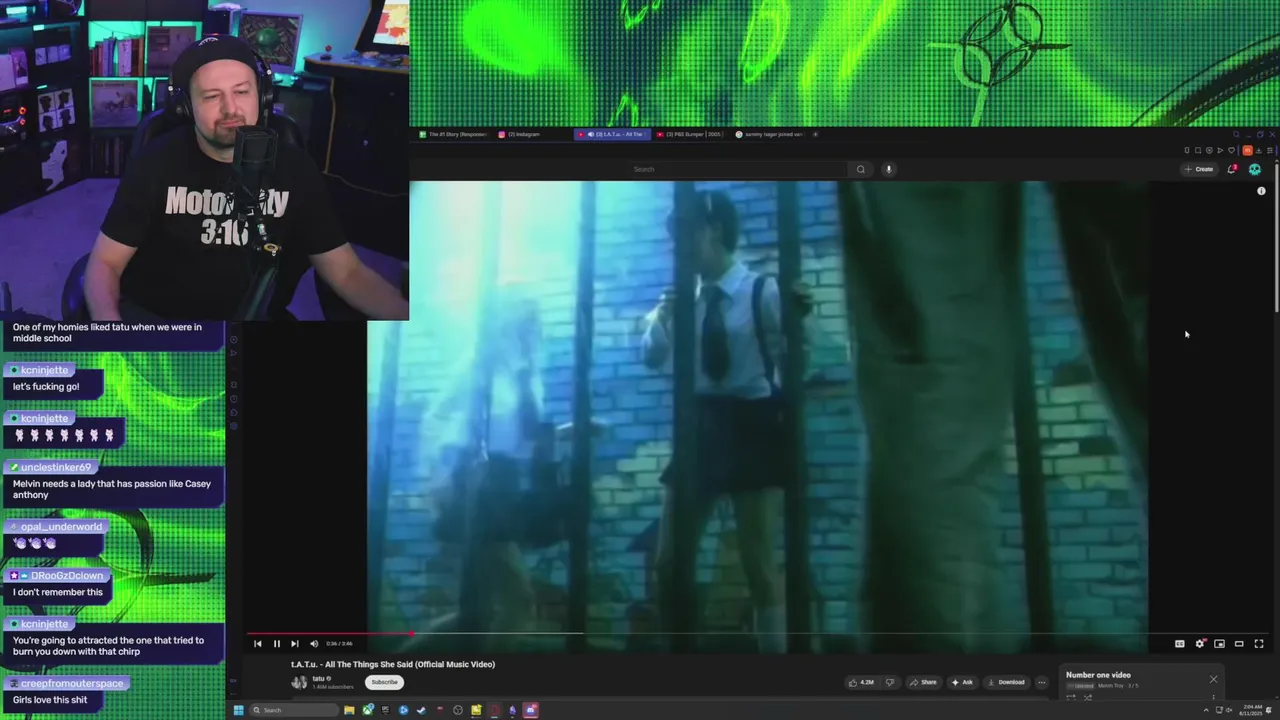This screenshot has width=1280, height=720.
Task: Like the video with 4.2M likes
Action: [861, 682]
